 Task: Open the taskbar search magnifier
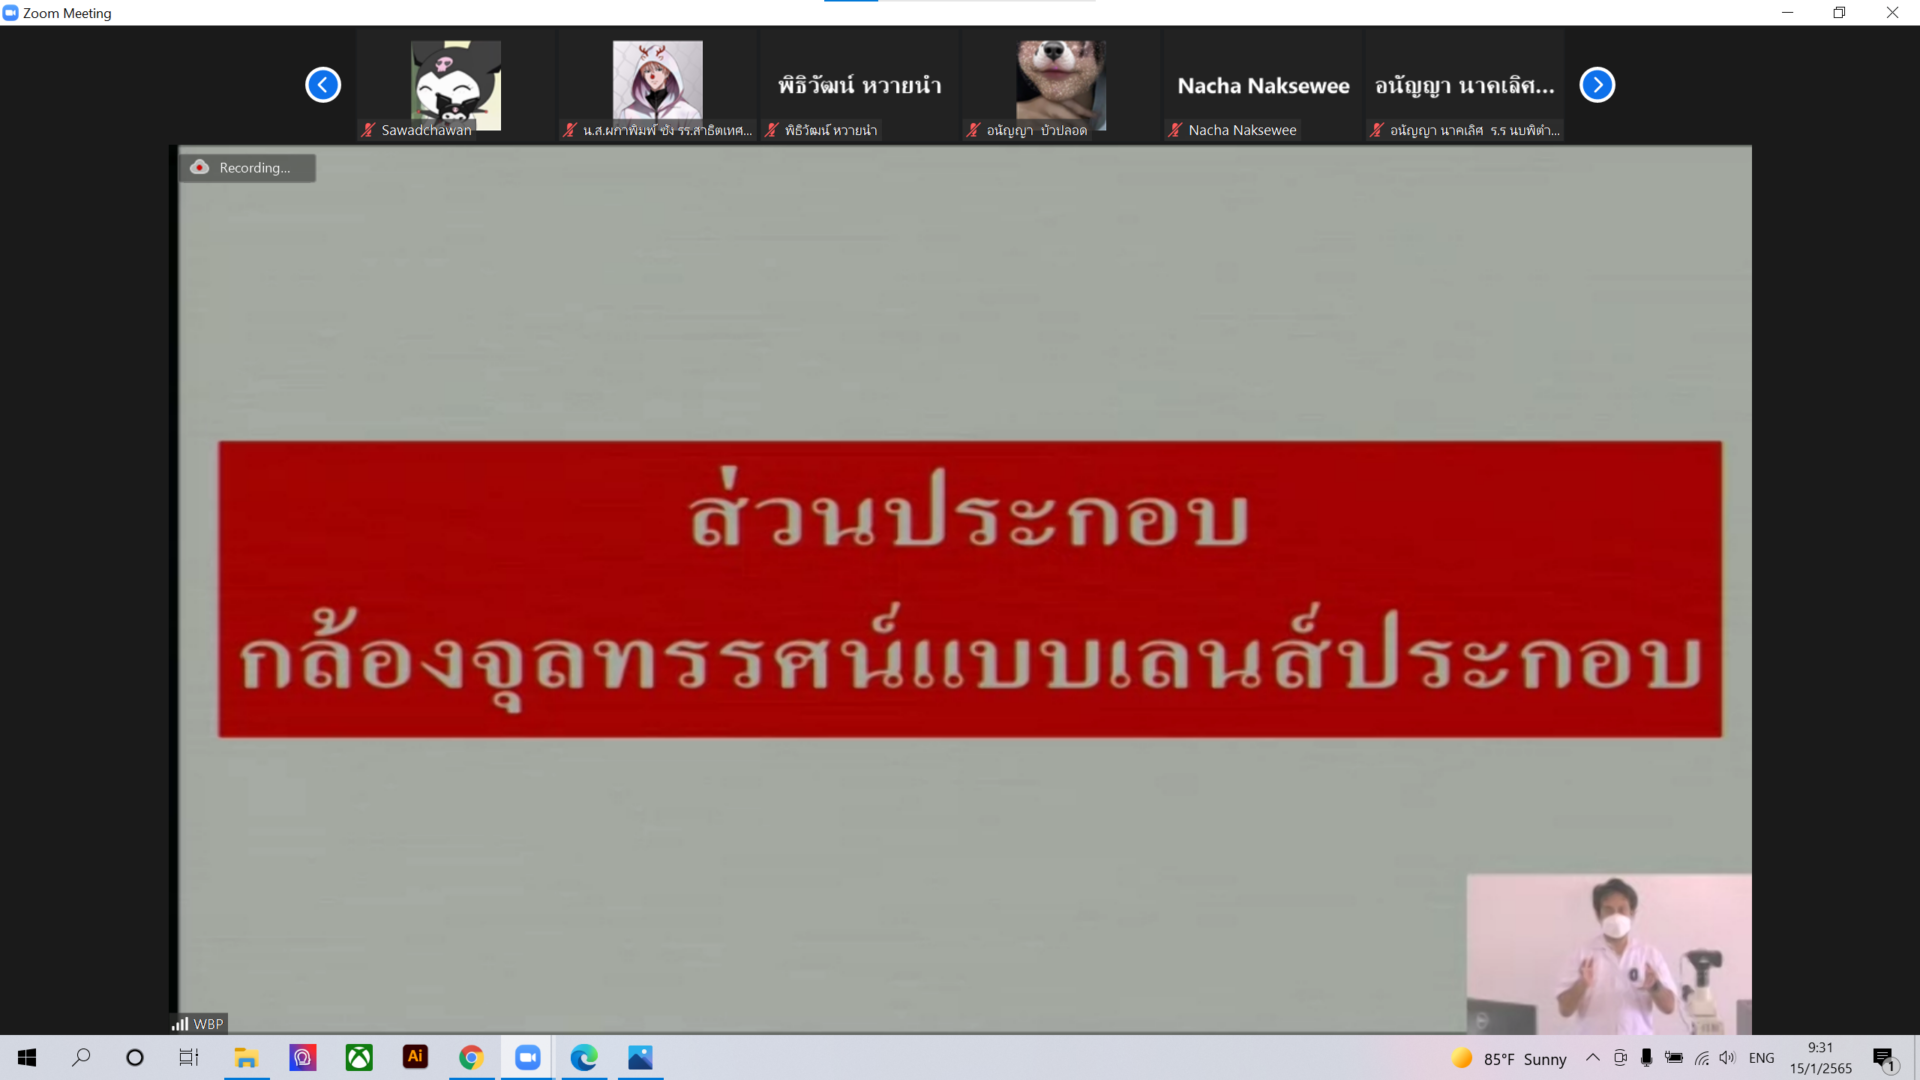coord(81,1058)
